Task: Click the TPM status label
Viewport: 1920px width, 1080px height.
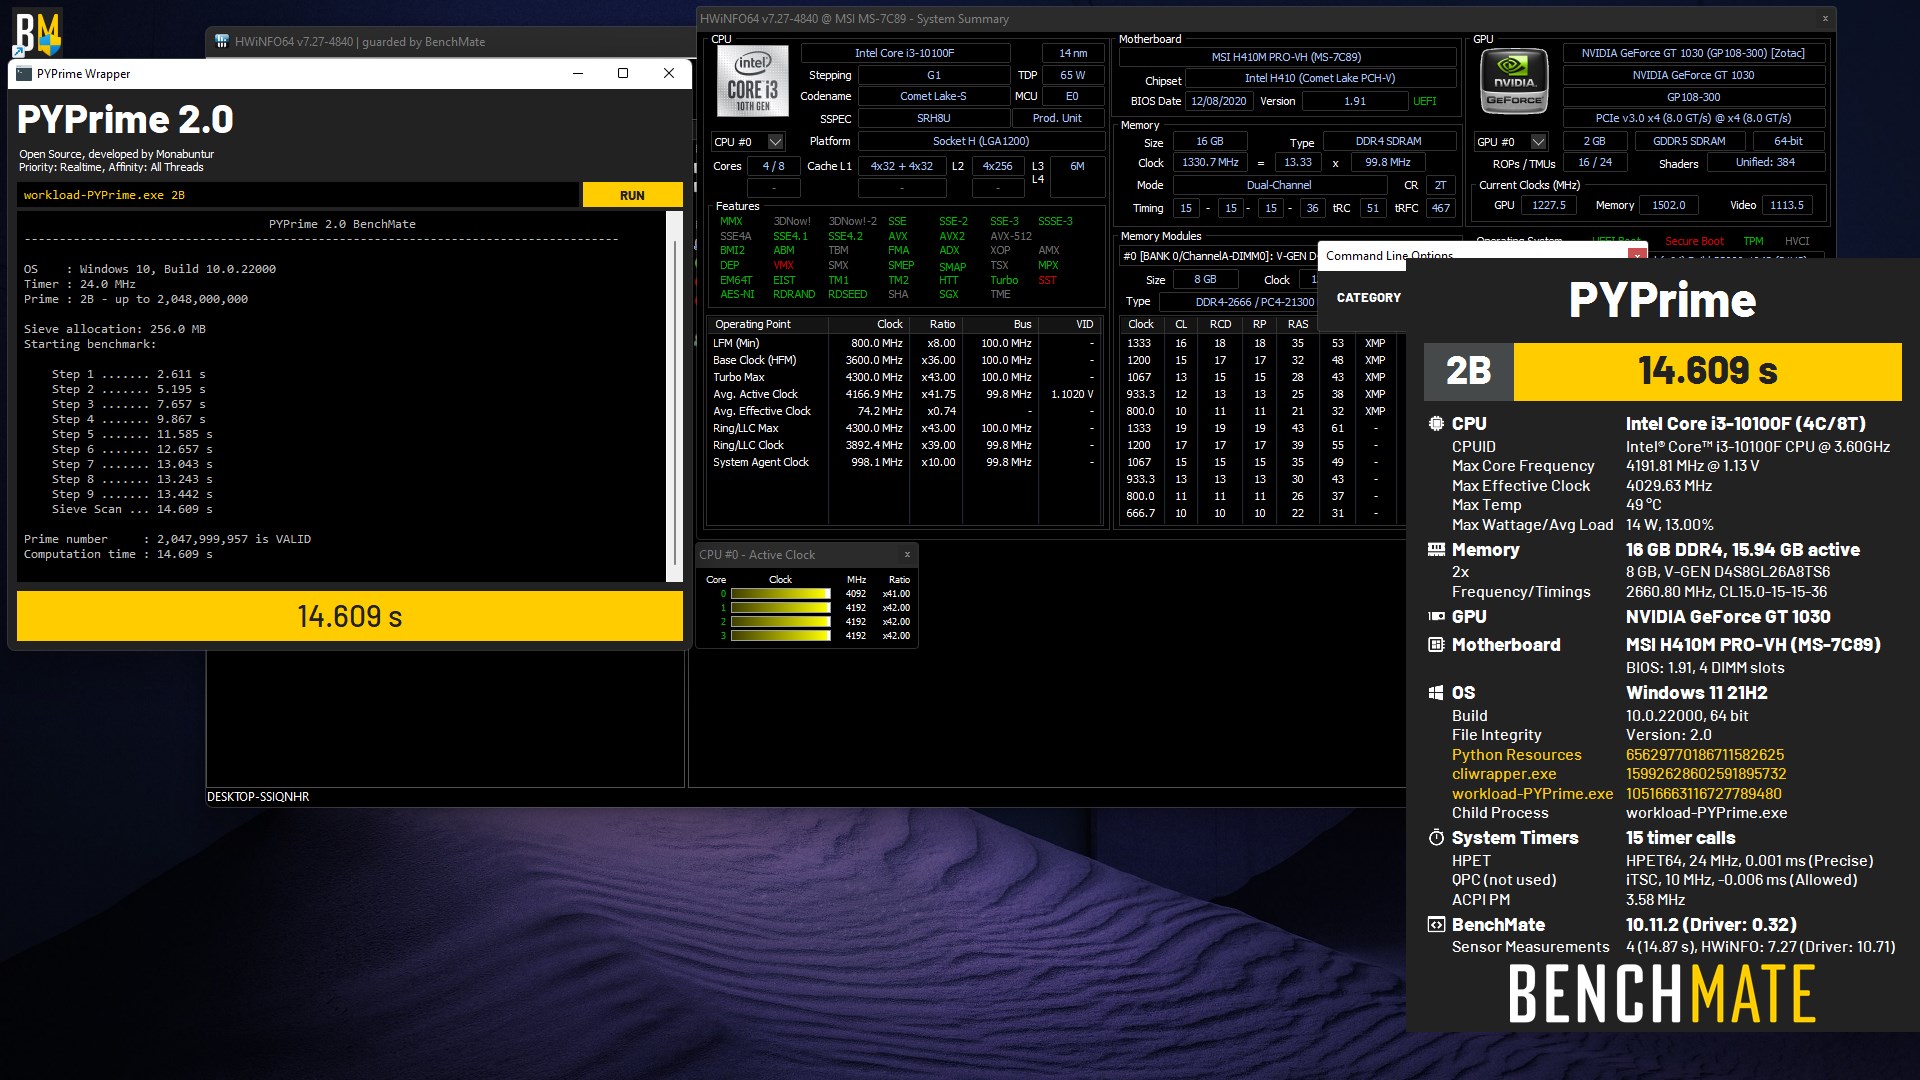Action: pos(1753,241)
